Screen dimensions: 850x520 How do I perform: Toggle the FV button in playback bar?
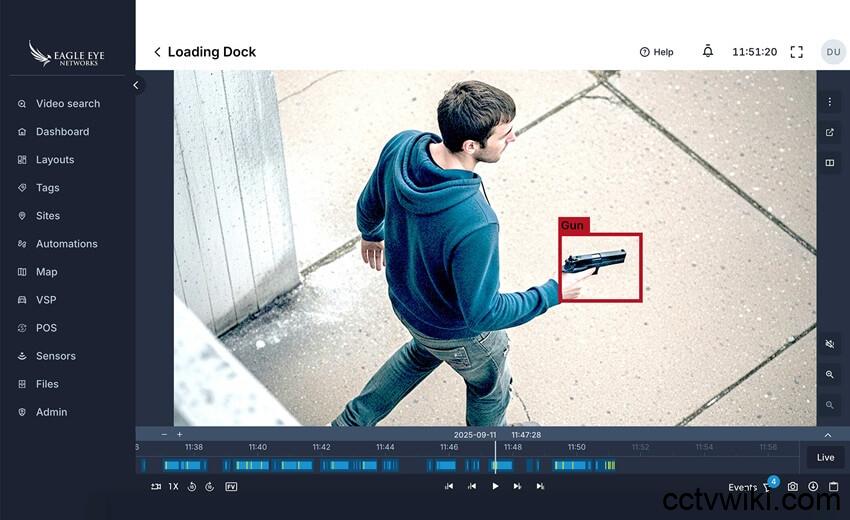231,487
